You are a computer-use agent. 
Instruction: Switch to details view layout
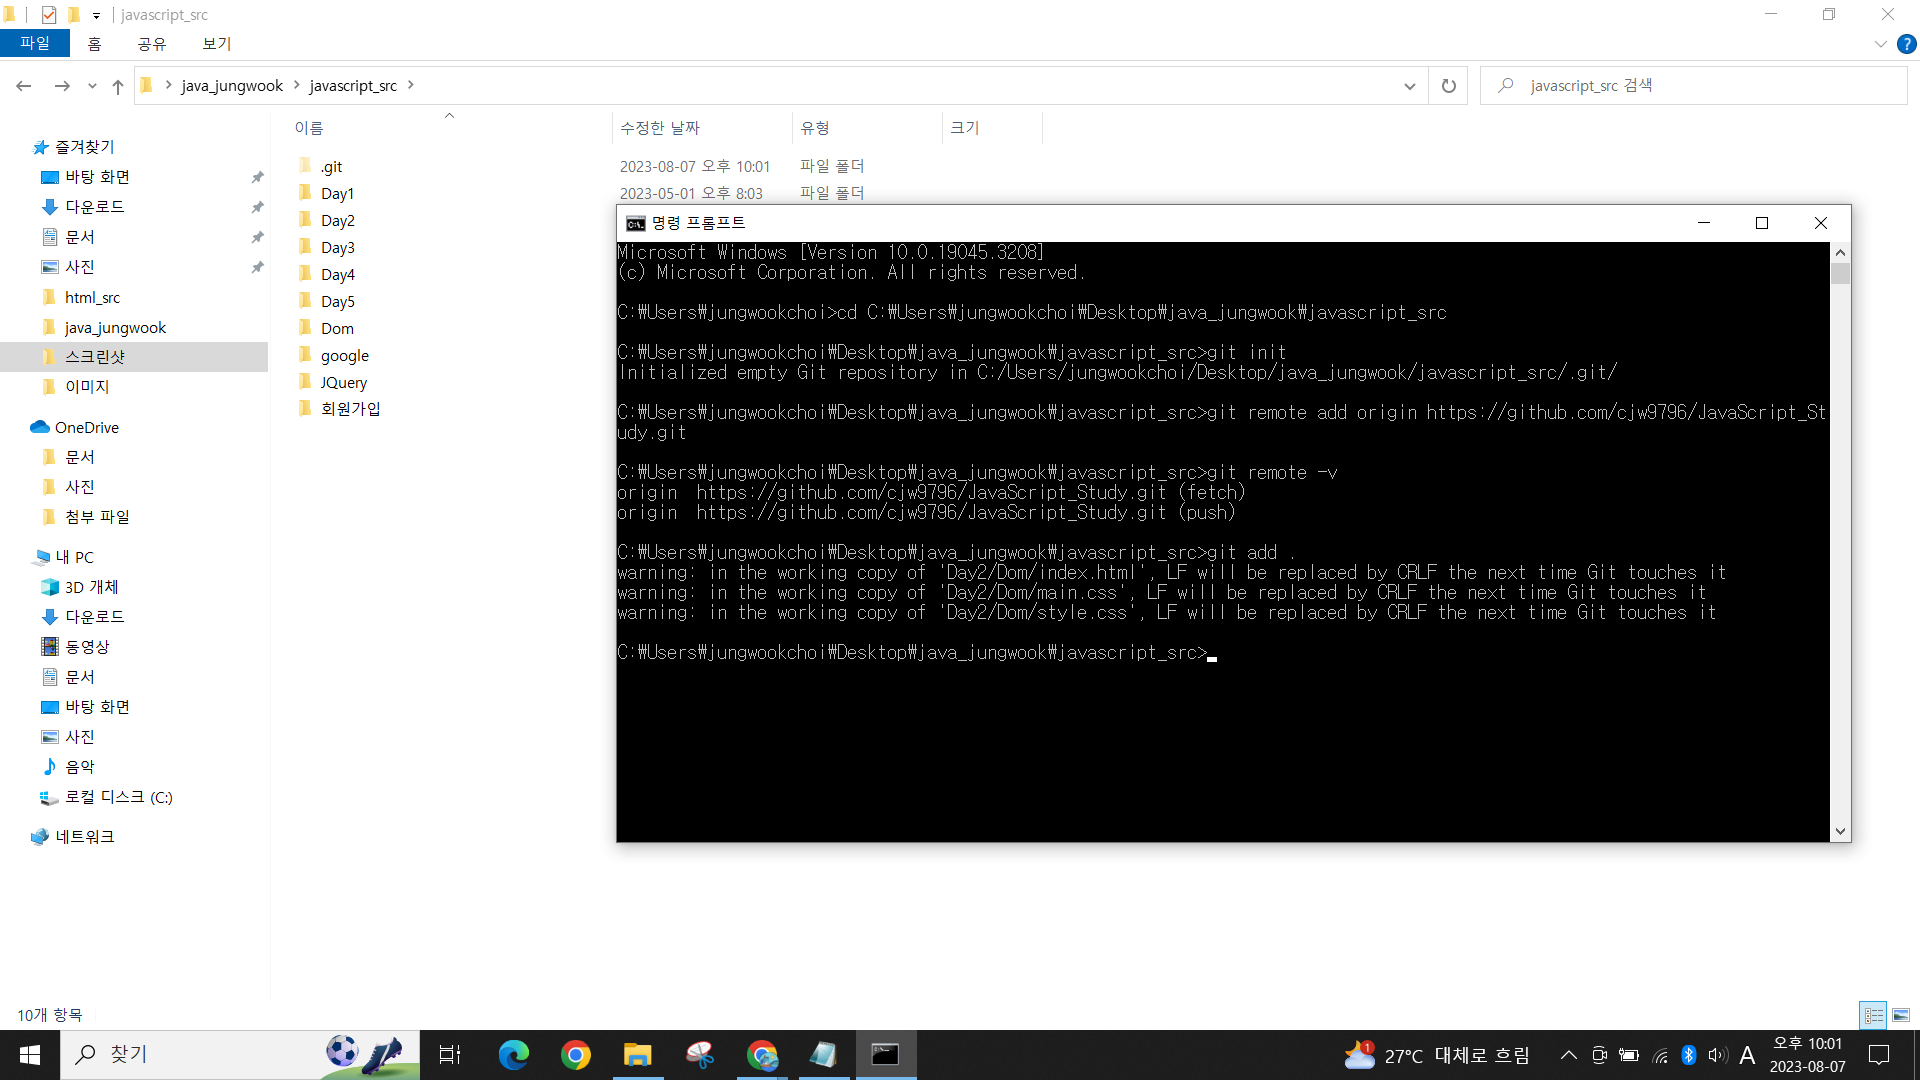point(1873,1015)
